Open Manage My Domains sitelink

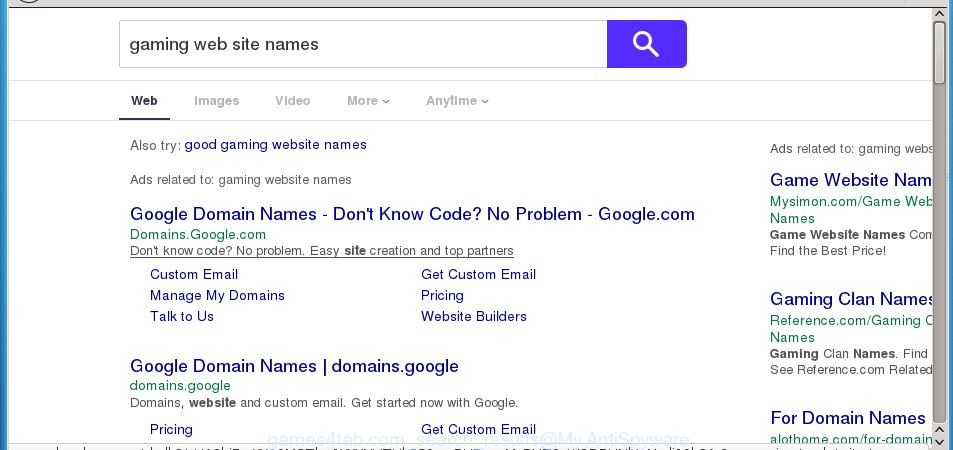click(217, 296)
